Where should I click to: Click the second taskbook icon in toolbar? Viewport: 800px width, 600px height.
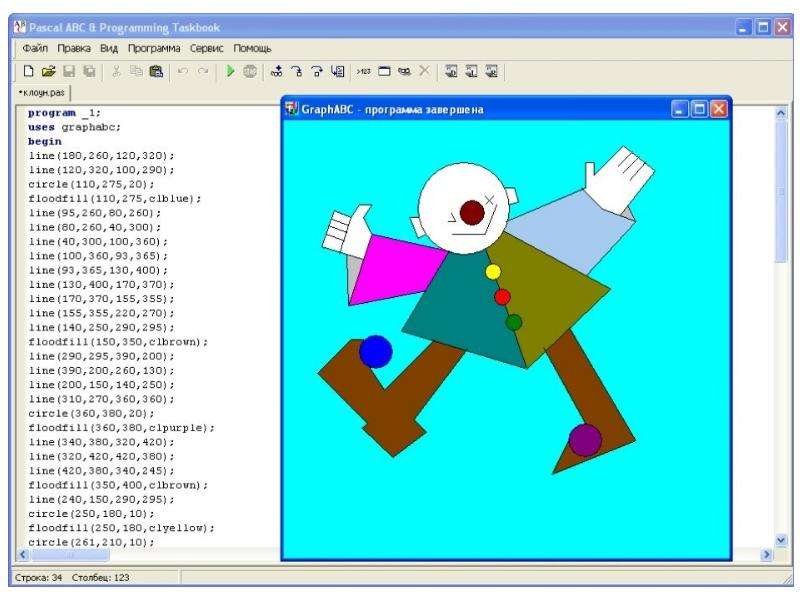pos(471,71)
